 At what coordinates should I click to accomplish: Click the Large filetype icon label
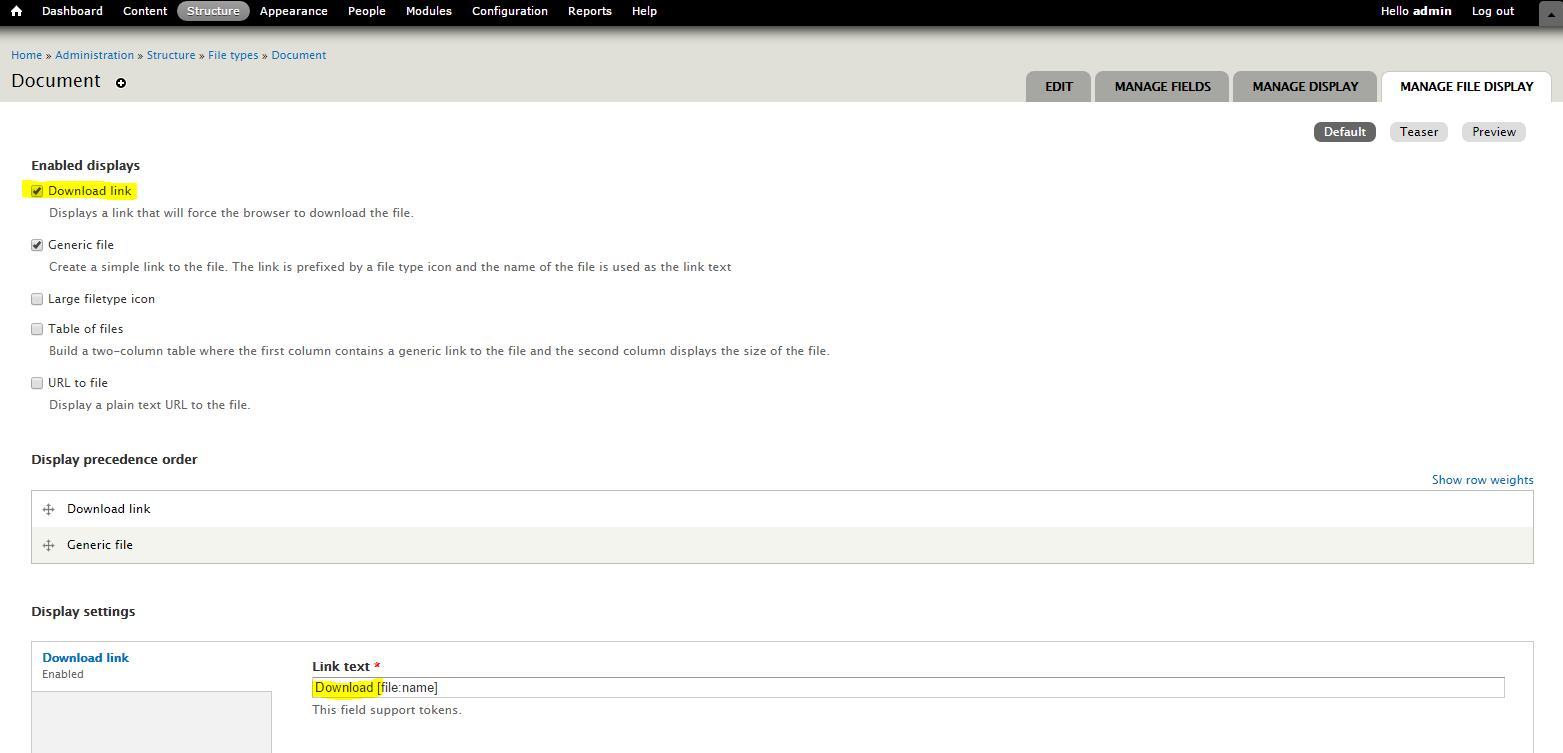(101, 299)
